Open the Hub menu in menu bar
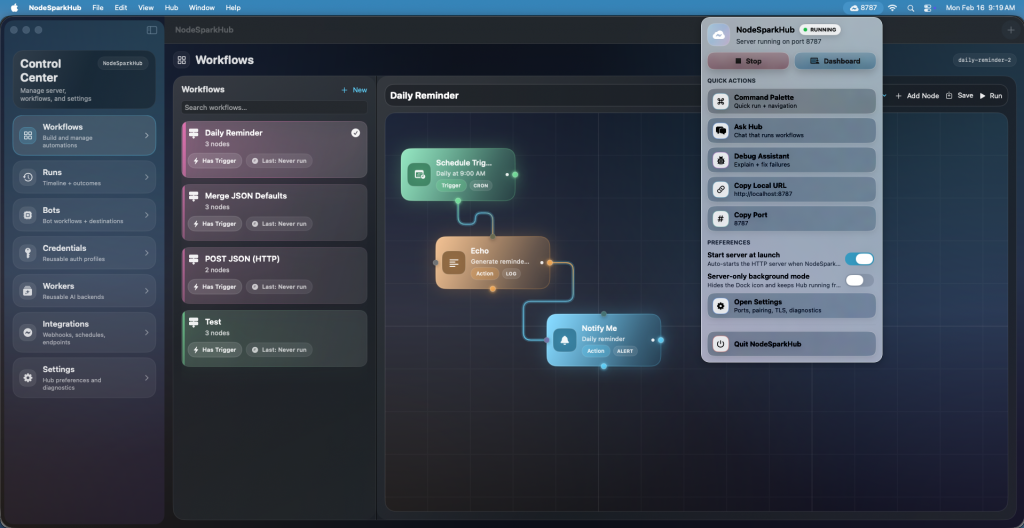Viewport: 1024px width, 528px height. point(171,7)
